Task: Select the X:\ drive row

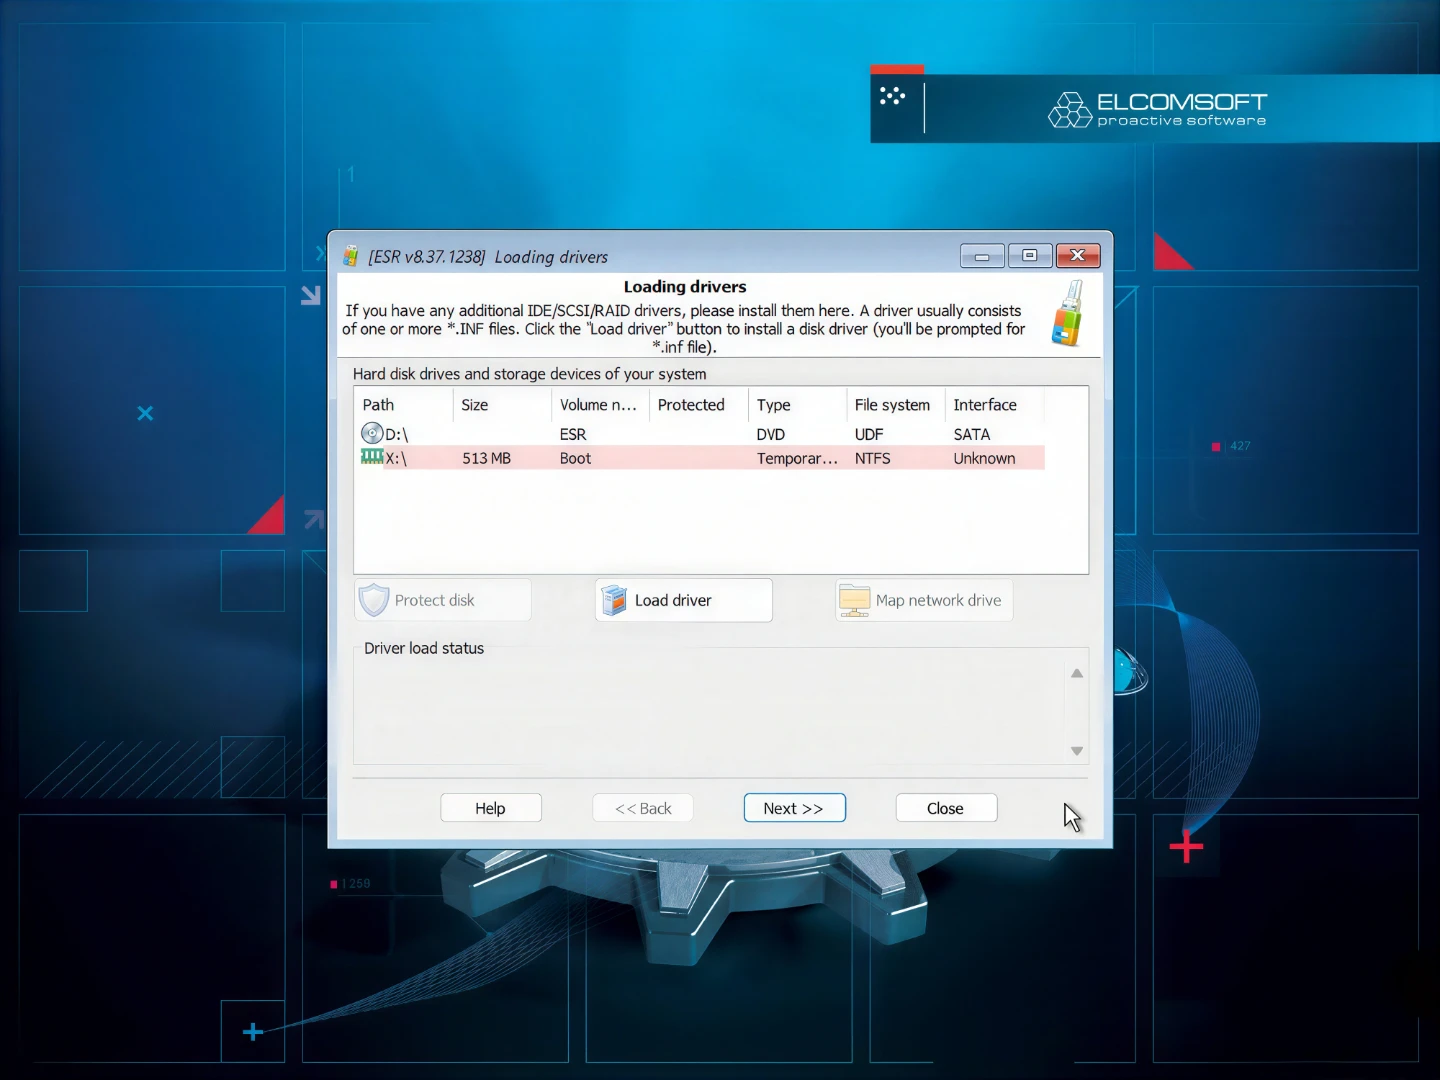Action: [x=700, y=458]
